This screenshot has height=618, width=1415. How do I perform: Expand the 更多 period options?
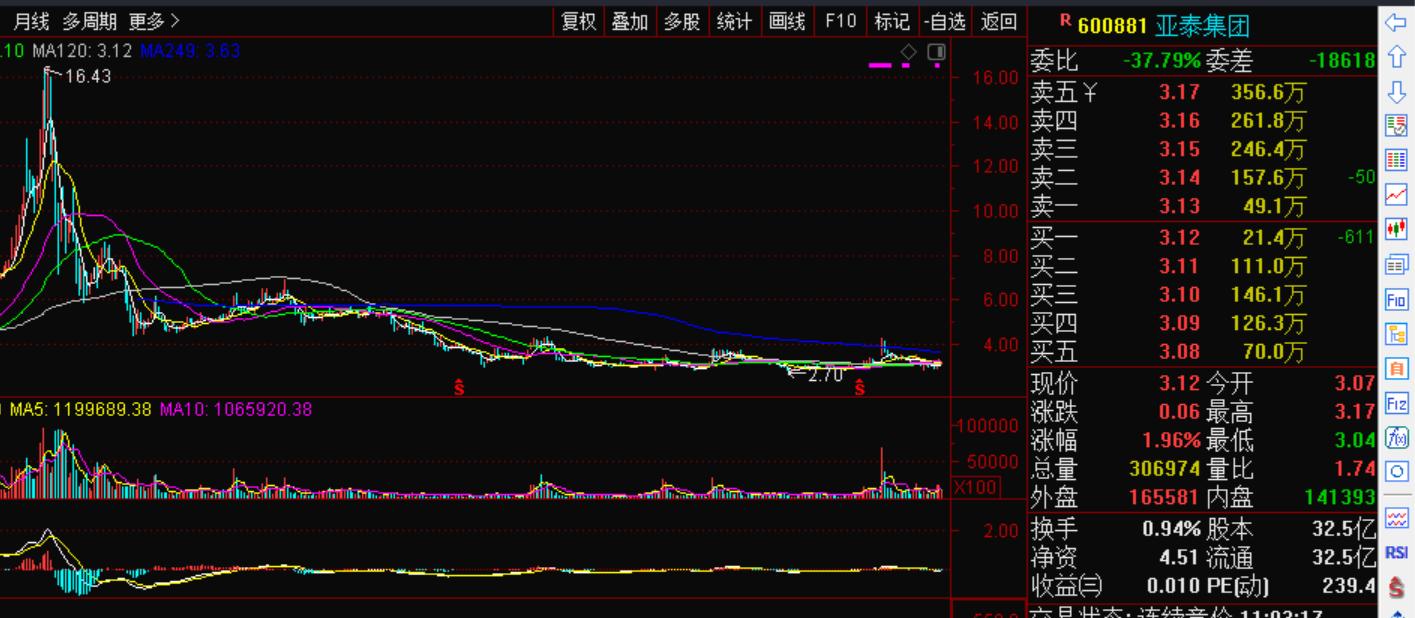(x=154, y=21)
